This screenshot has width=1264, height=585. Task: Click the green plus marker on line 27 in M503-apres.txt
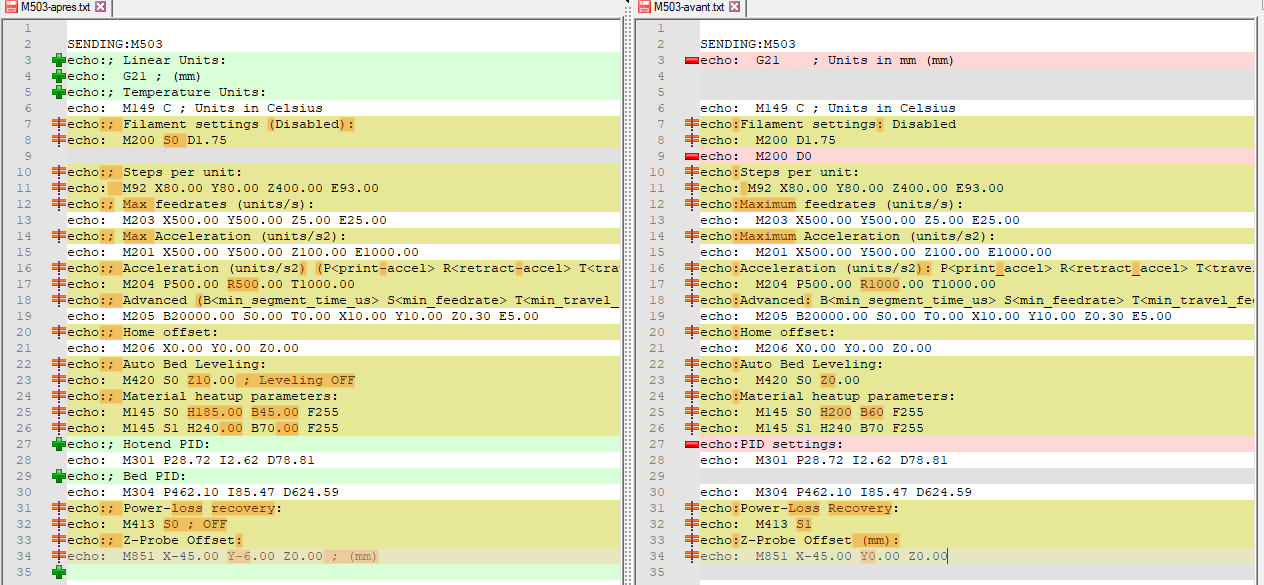coord(58,444)
